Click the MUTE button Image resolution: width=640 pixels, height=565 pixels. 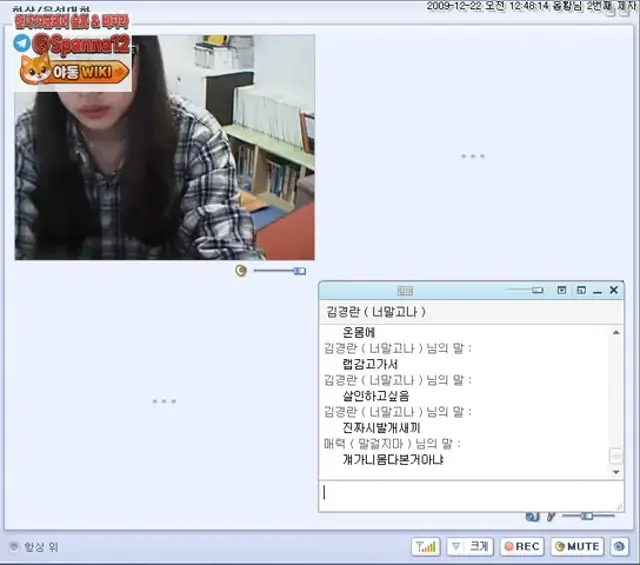(x=577, y=547)
